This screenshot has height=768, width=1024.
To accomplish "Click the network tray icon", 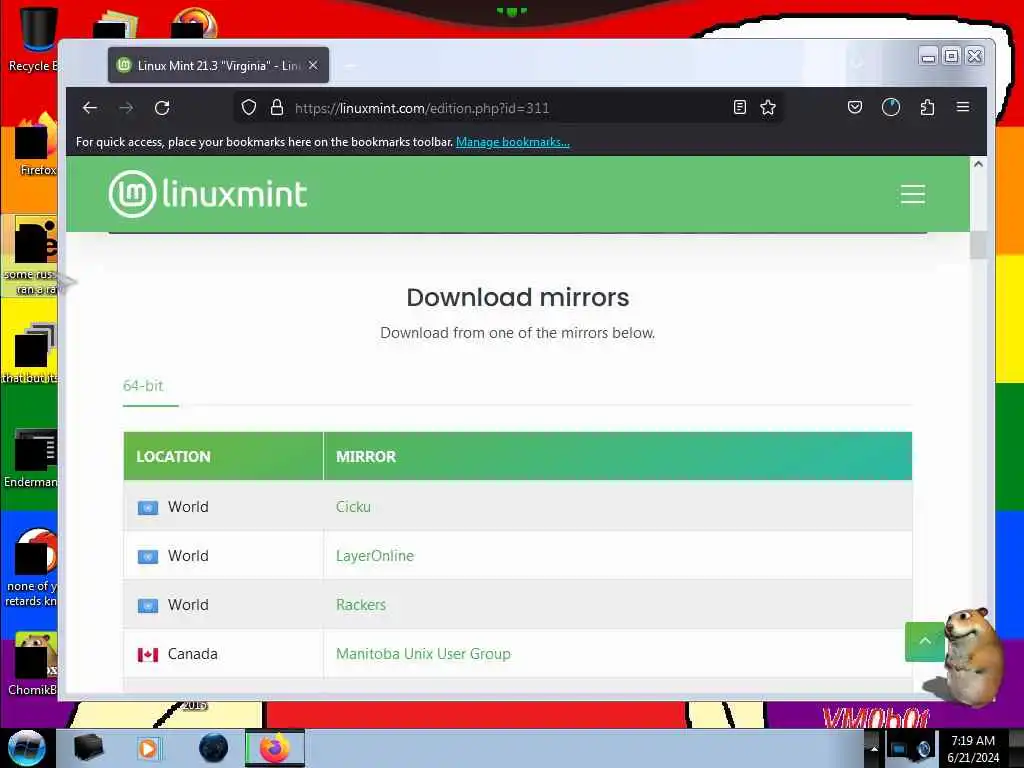I will (899, 750).
